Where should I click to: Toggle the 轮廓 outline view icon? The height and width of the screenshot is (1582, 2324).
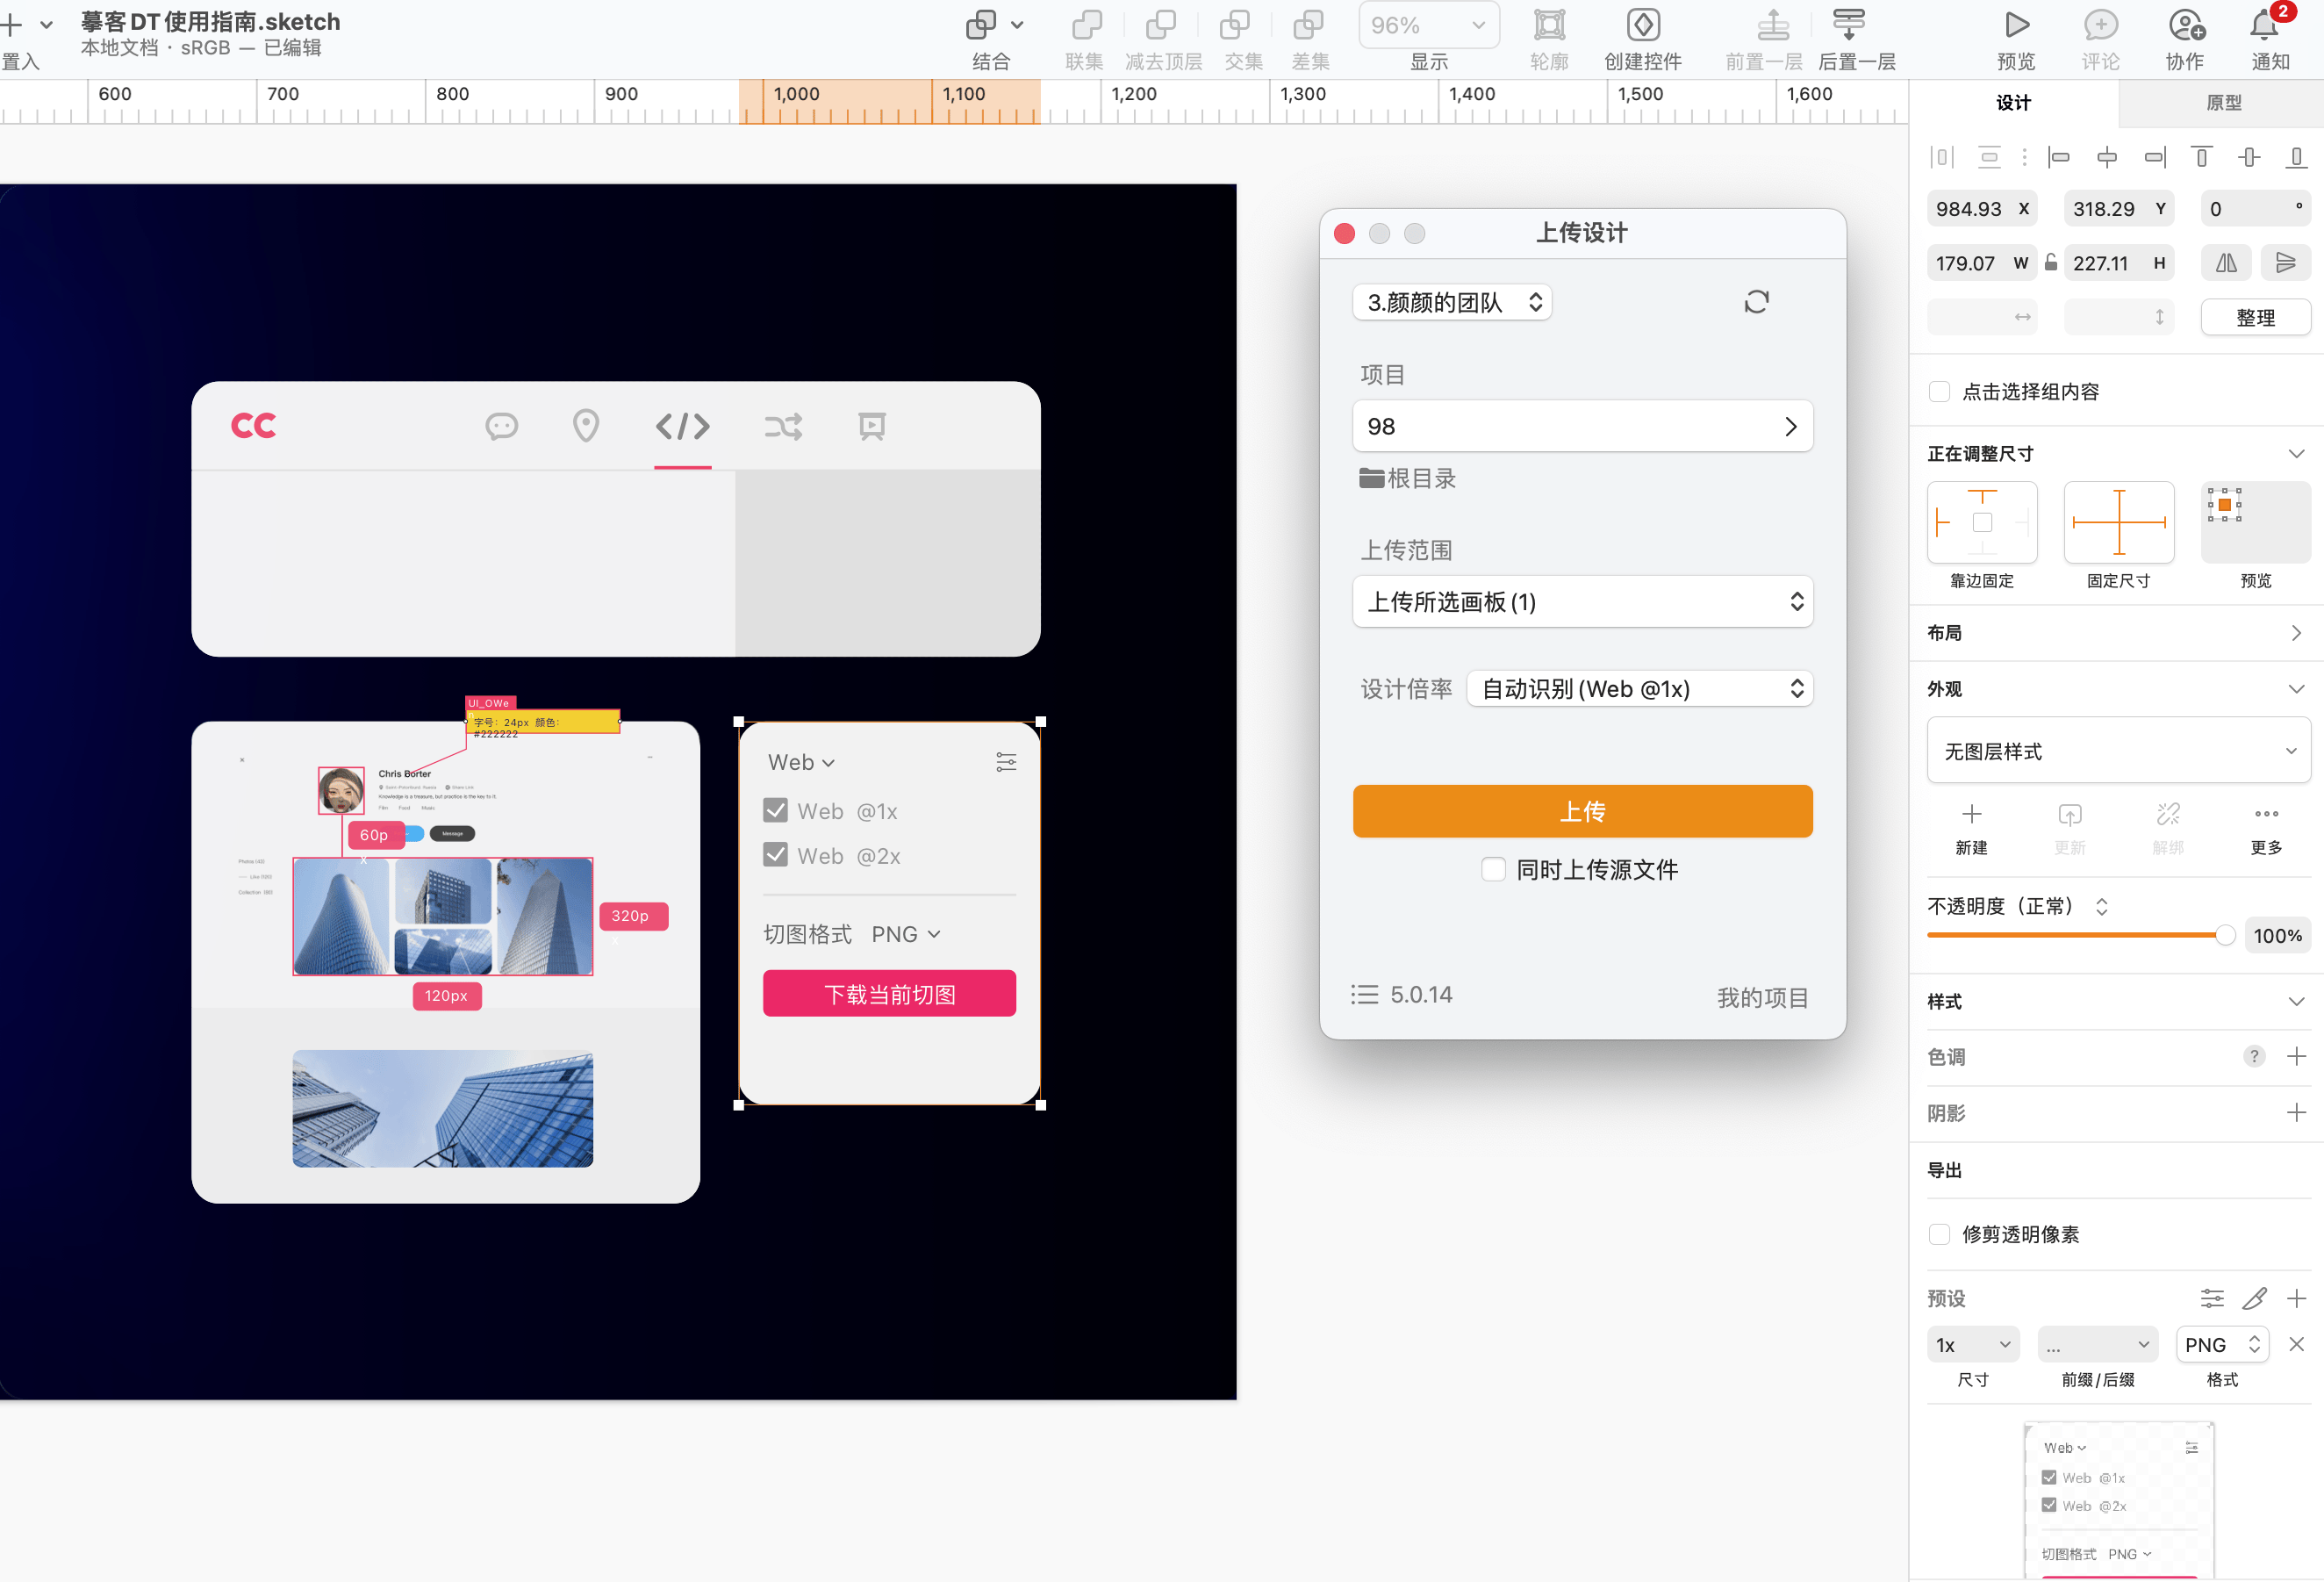tap(1549, 25)
